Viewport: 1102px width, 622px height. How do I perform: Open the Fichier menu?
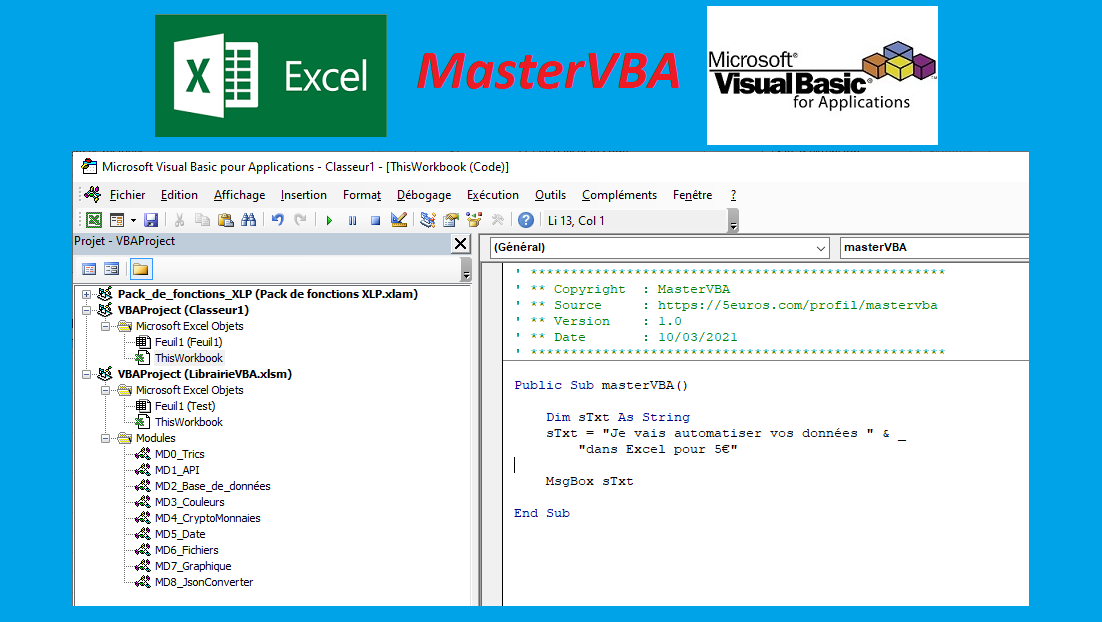[x=127, y=195]
